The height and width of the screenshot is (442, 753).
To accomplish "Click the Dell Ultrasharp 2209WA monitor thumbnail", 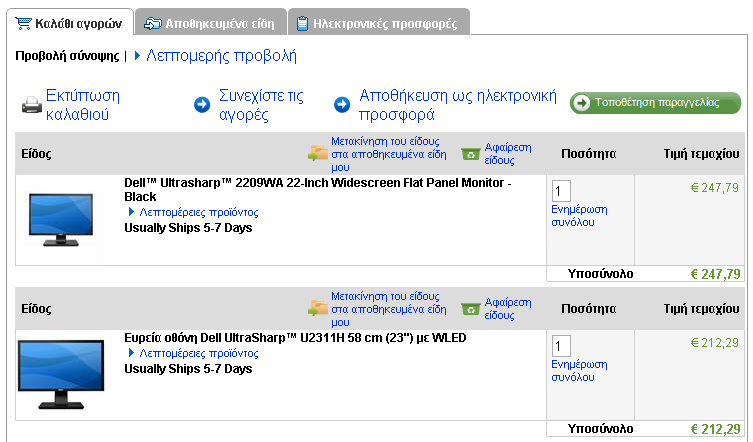I will (x=61, y=220).
